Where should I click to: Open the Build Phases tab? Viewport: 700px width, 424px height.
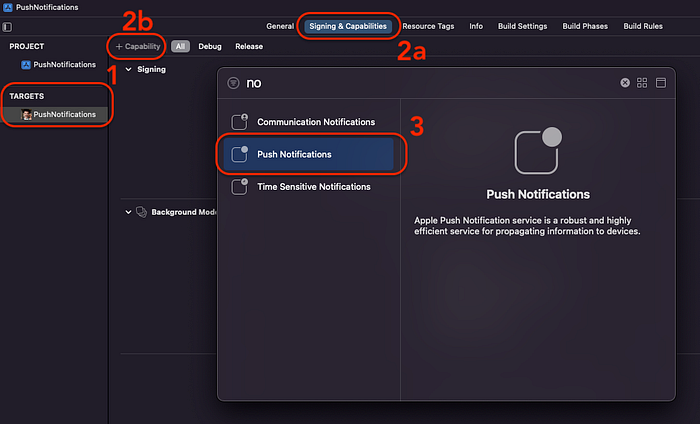pos(585,26)
